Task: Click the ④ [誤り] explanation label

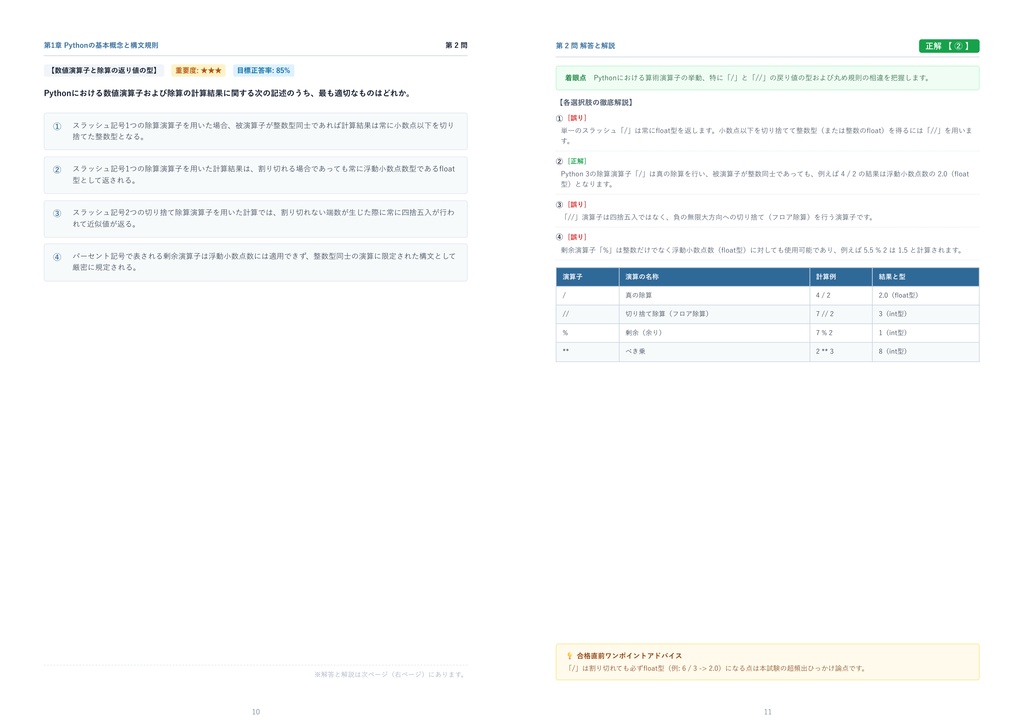Action: tap(571, 237)
